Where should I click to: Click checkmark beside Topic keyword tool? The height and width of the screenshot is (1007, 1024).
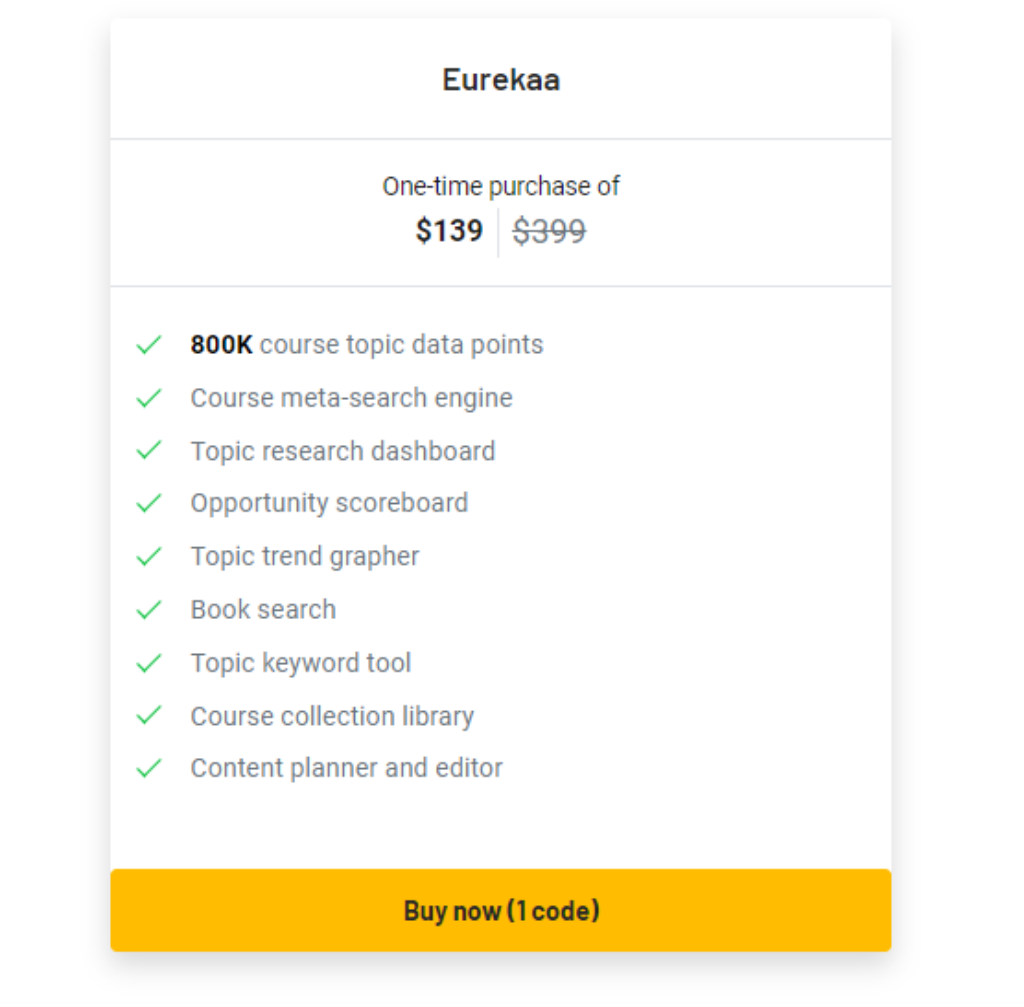point(149,663)
